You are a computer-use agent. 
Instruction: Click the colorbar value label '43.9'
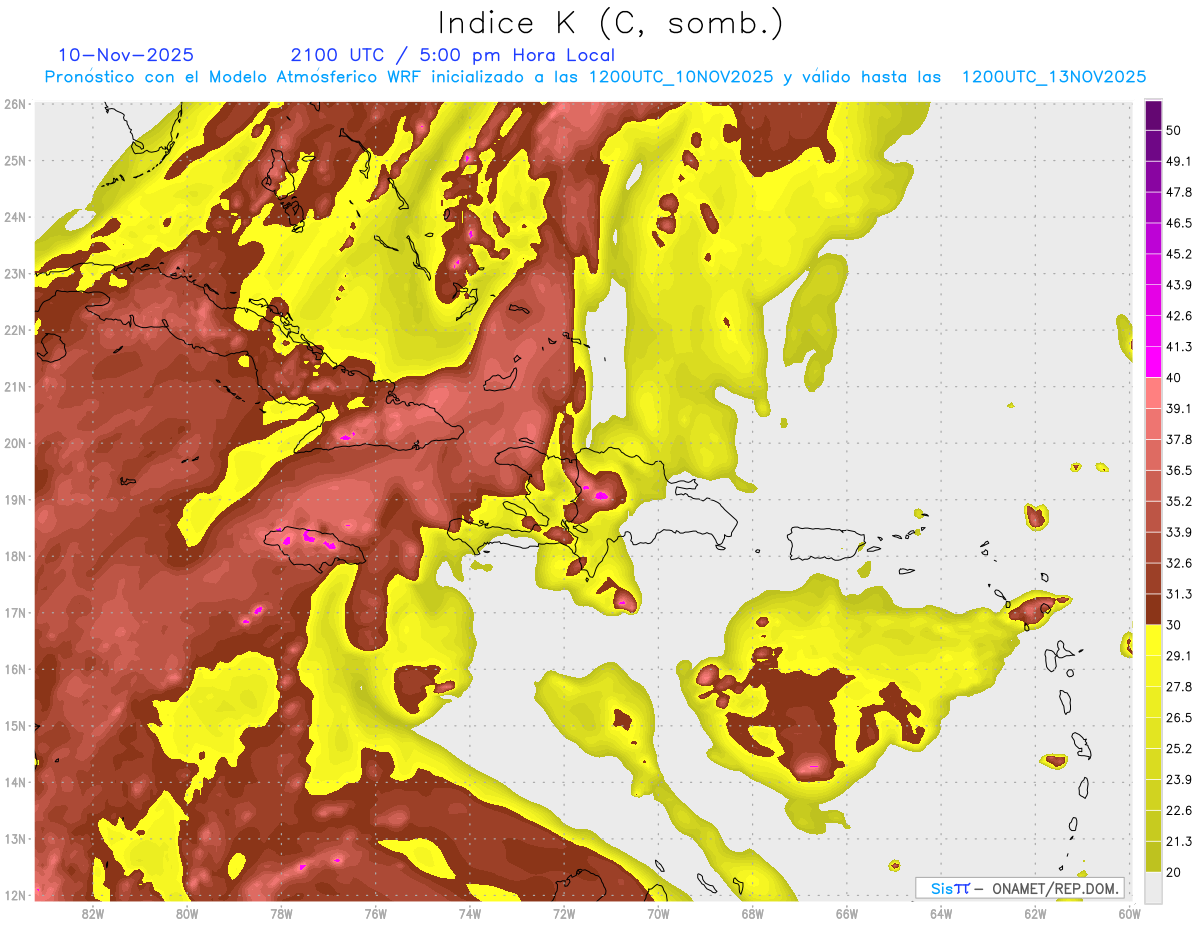tap(1177, 285)
